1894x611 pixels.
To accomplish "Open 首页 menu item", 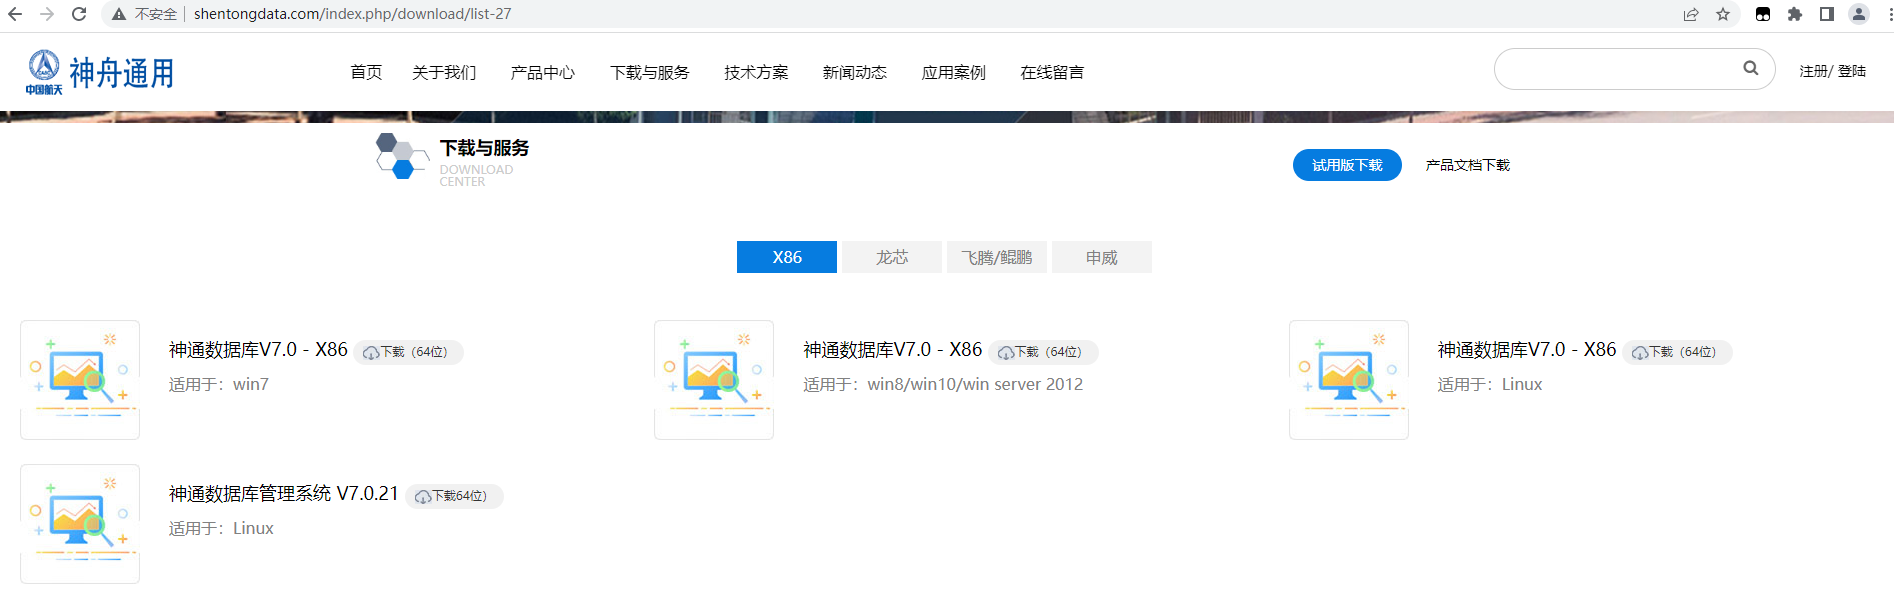I will click(366, 72).
